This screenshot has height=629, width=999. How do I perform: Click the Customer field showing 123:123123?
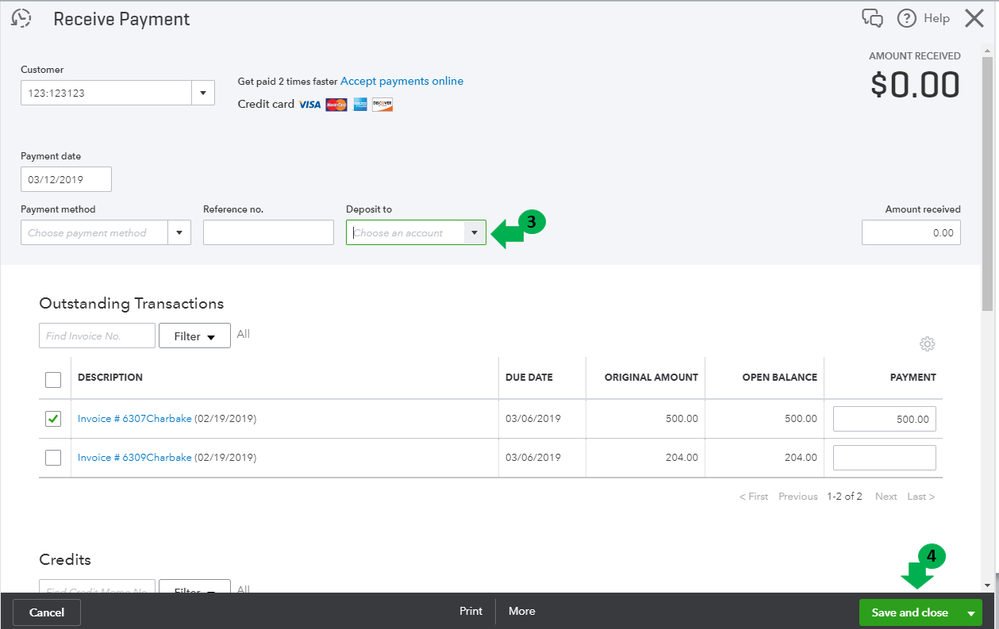(106, 93)
